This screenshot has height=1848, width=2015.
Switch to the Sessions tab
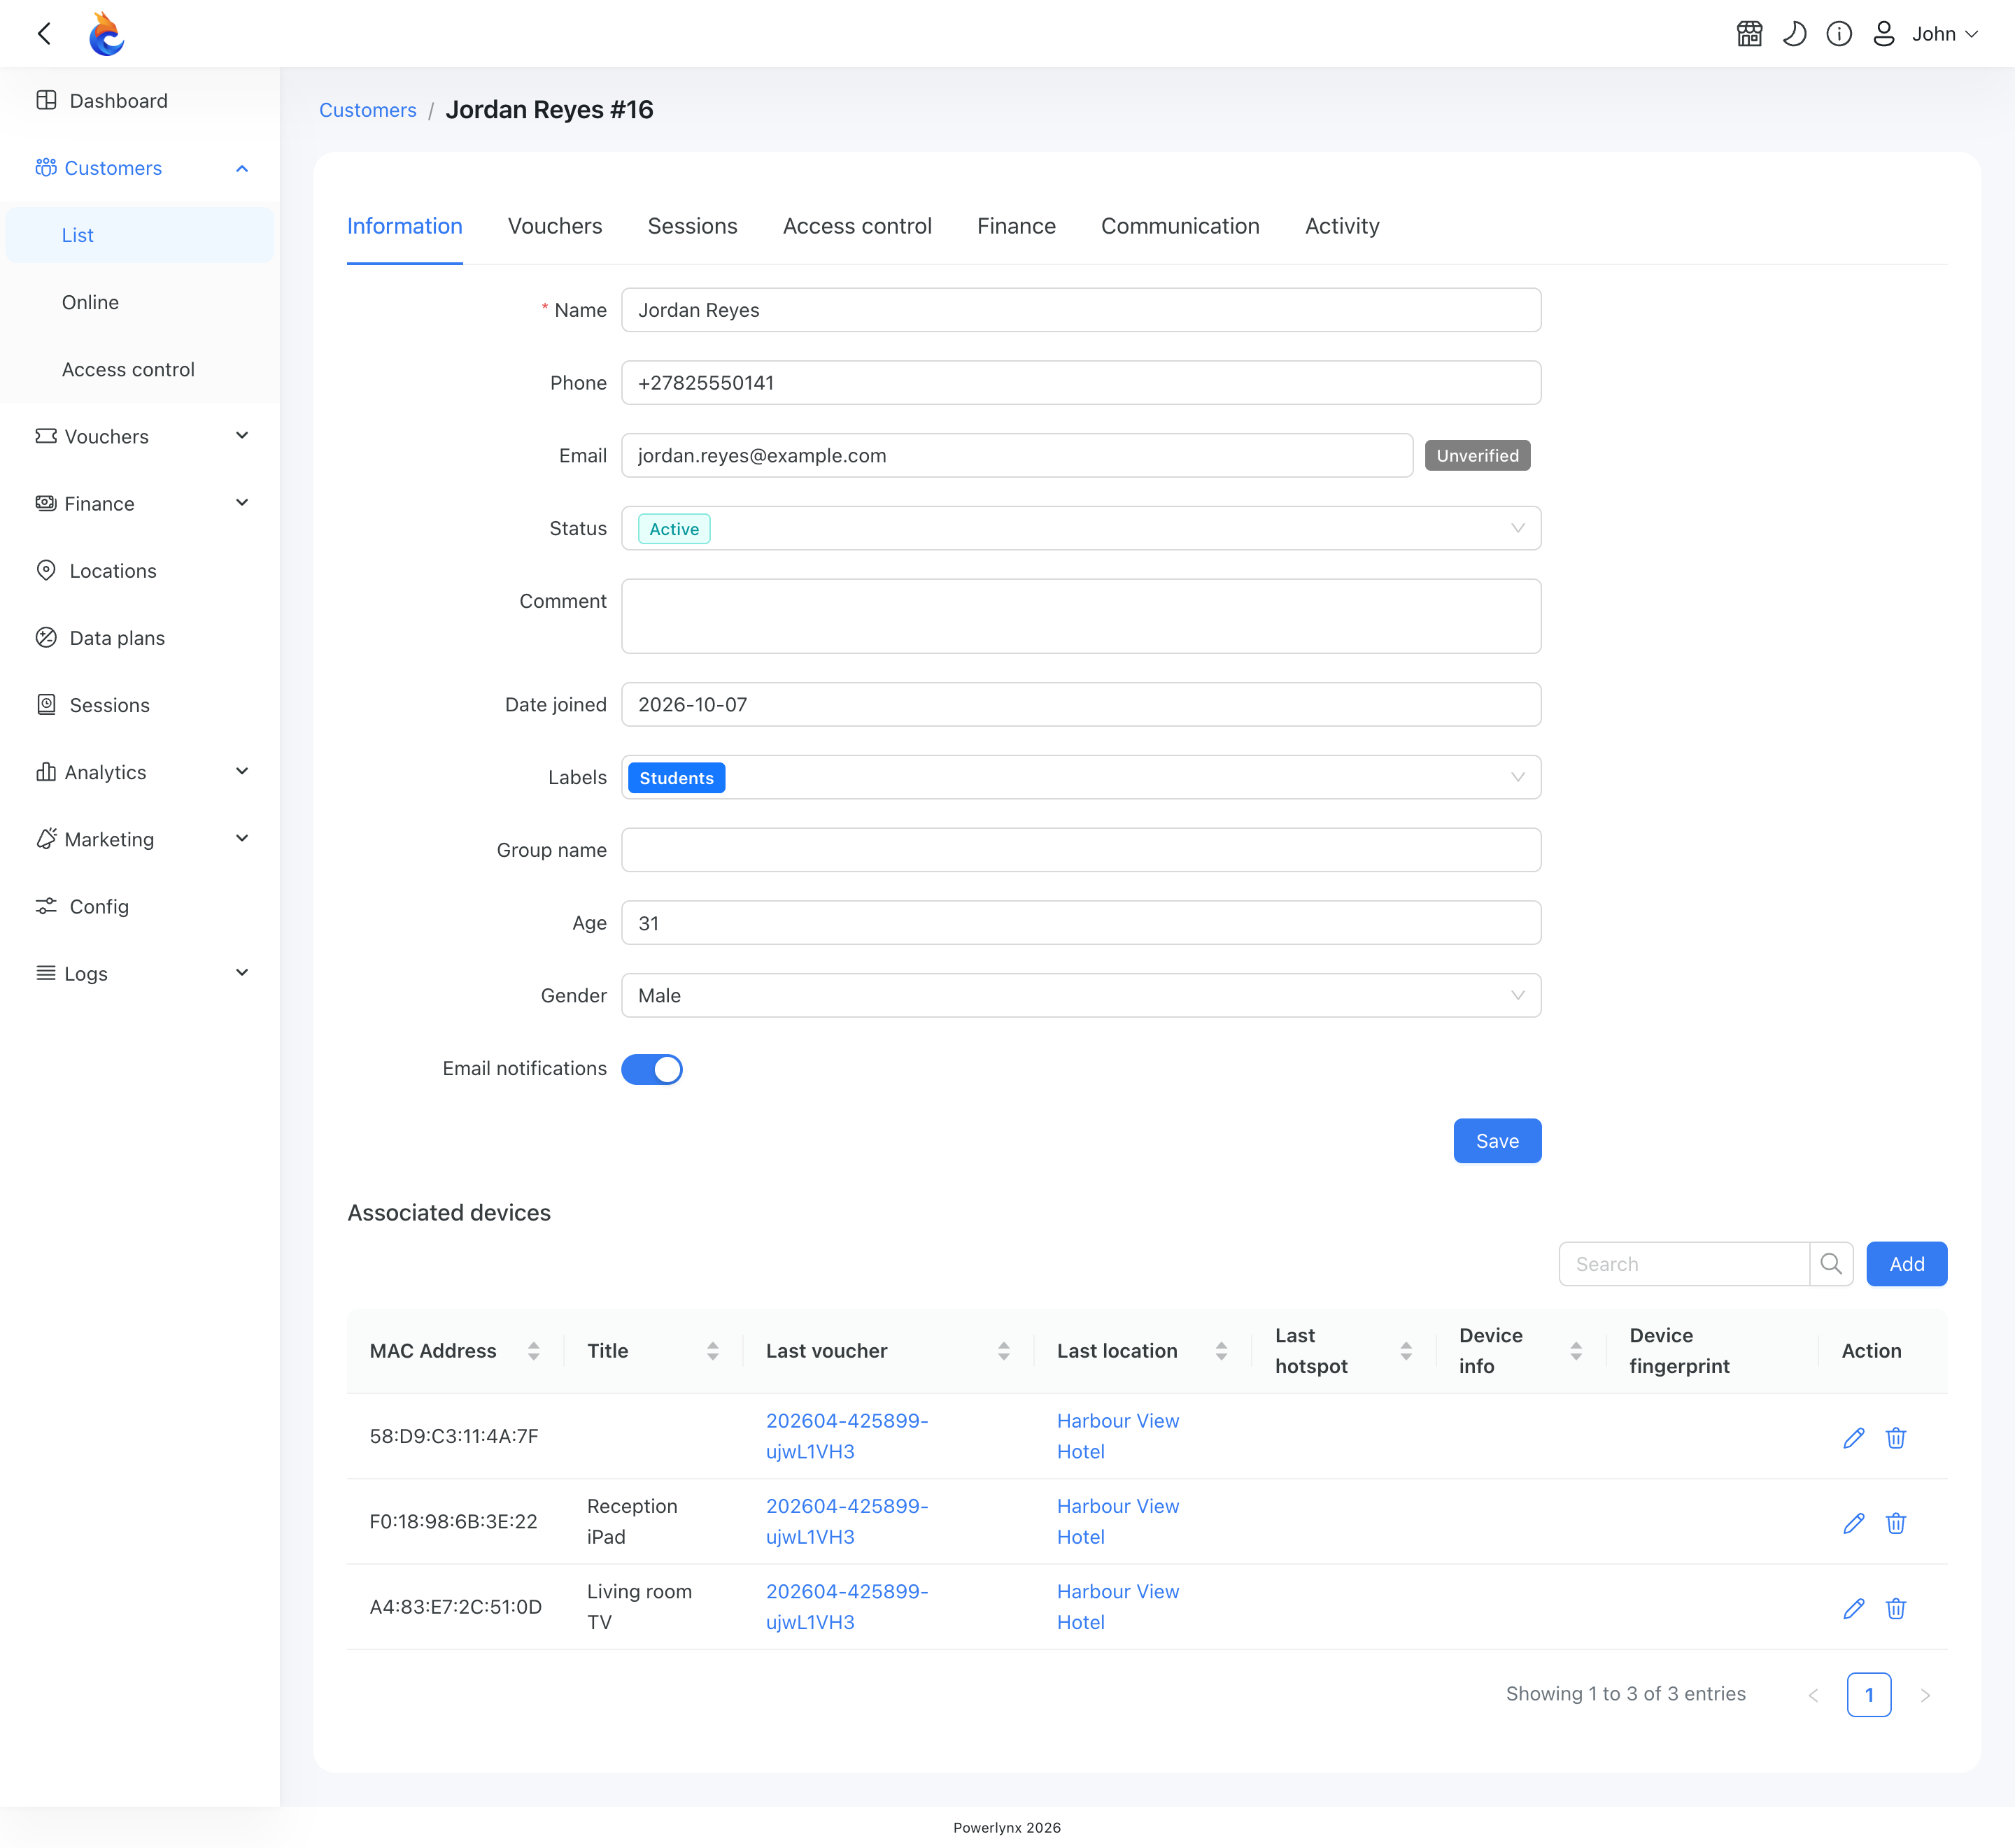tap(692, 226)
